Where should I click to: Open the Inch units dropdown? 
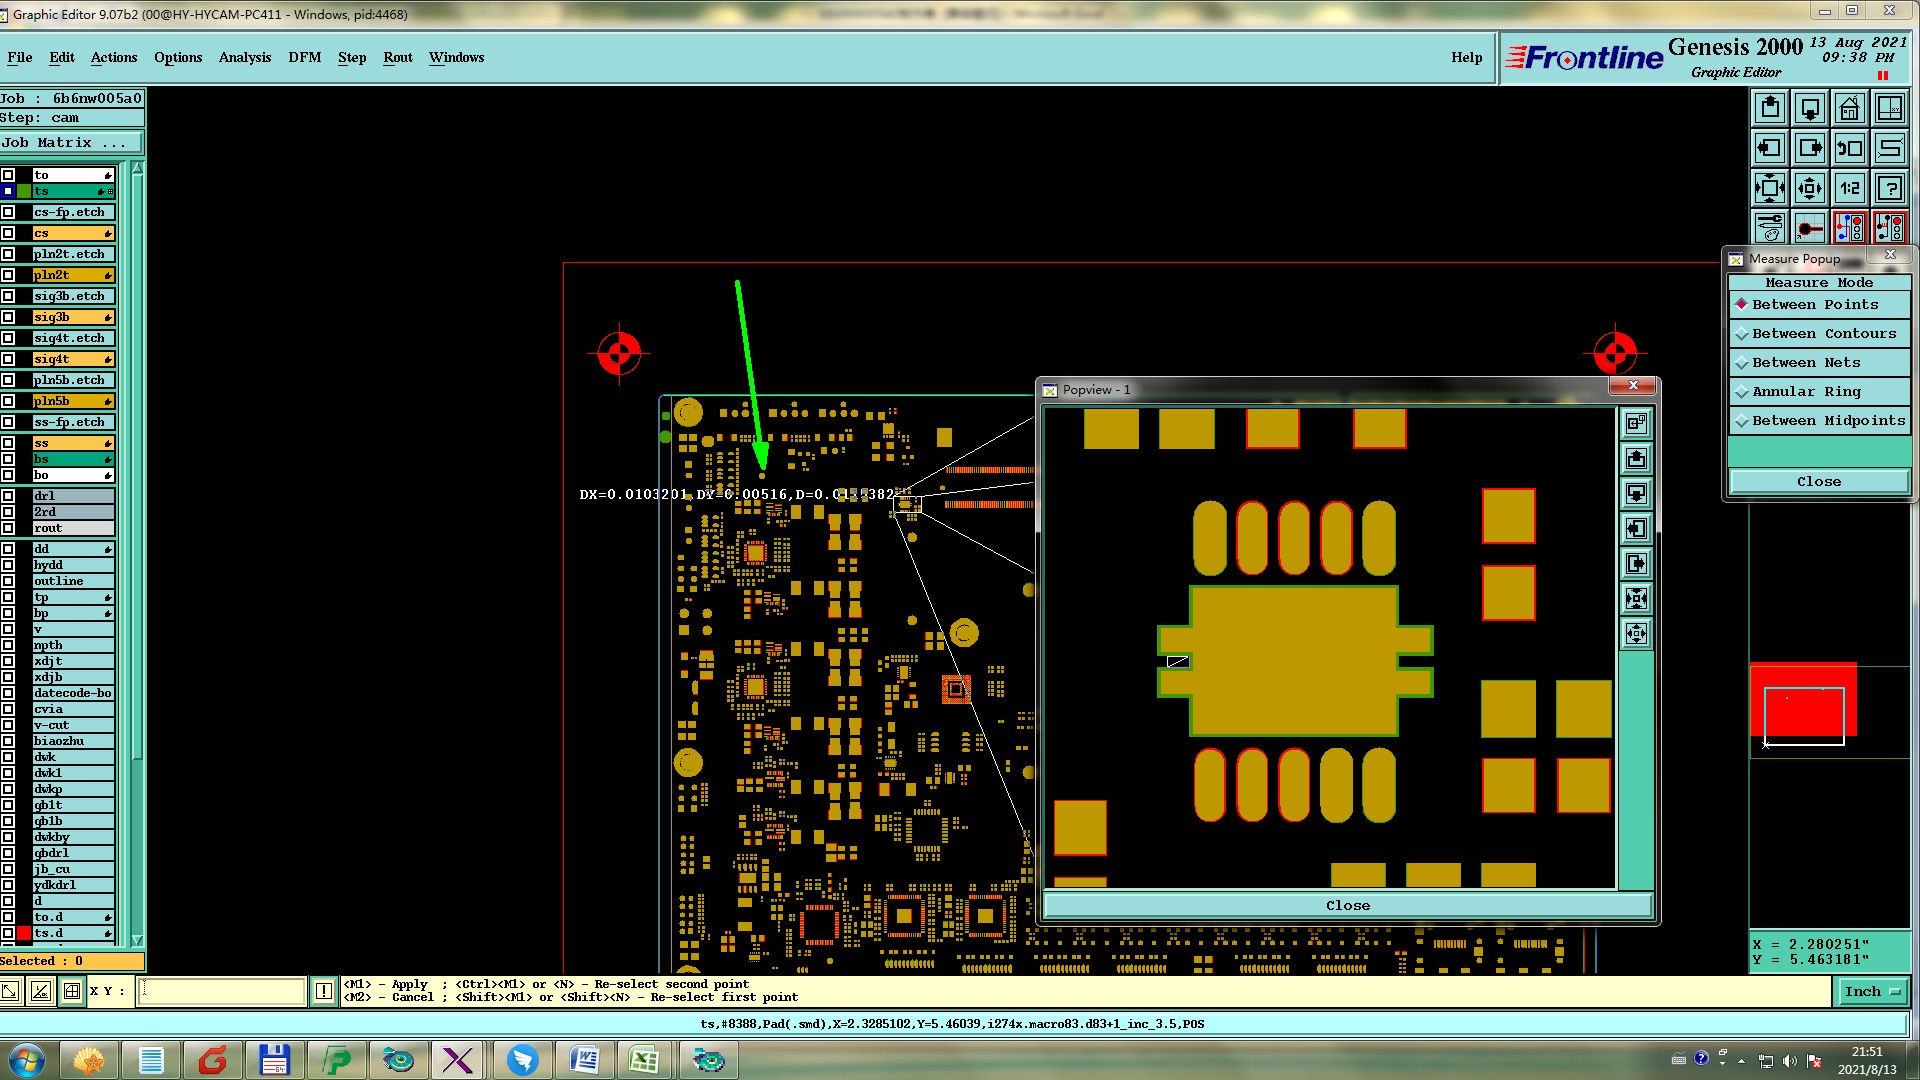[x=1870, y=991]
